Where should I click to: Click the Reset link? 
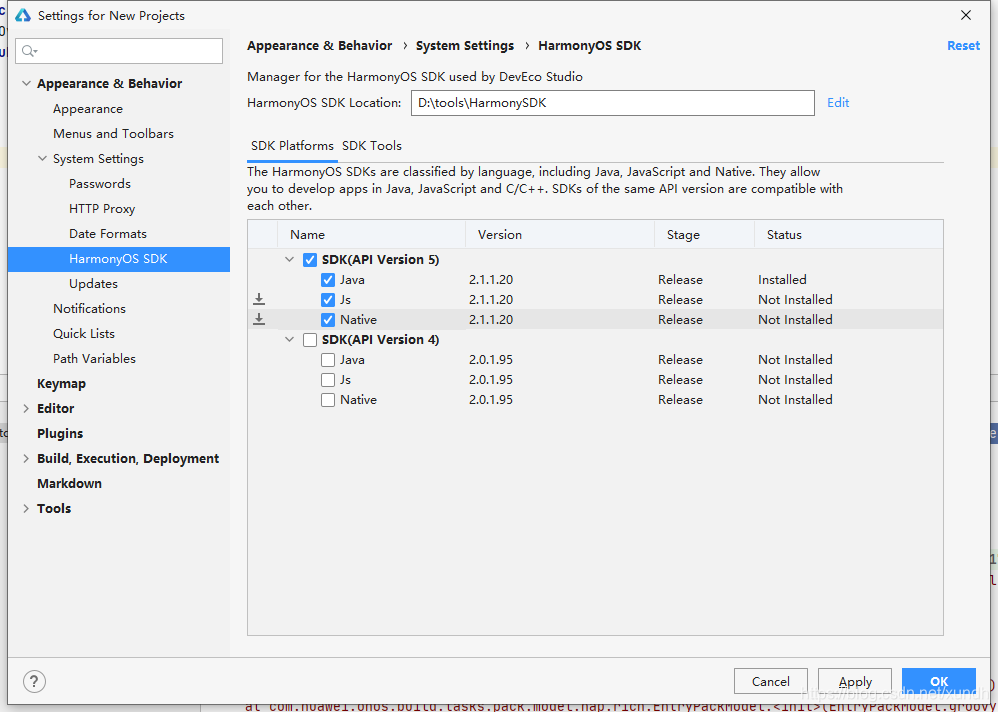[963, 46]
